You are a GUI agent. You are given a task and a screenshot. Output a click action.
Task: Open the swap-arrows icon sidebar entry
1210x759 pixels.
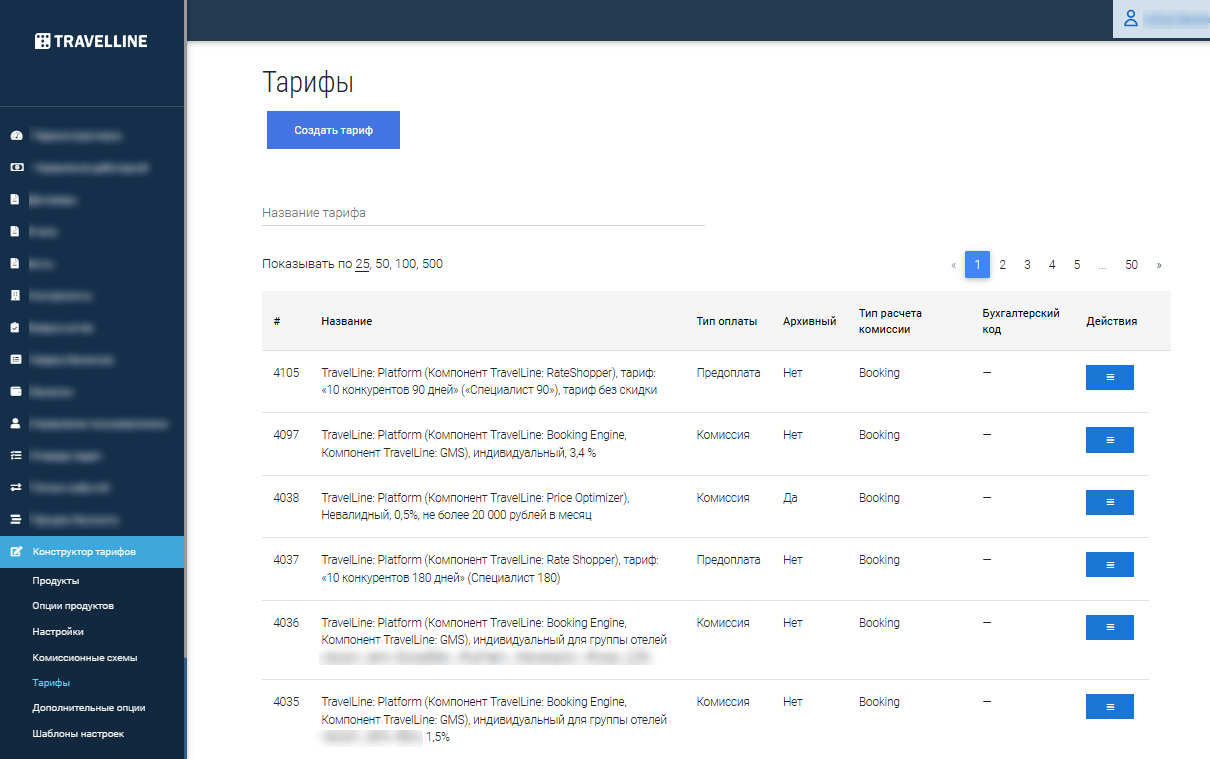point(15,487)
